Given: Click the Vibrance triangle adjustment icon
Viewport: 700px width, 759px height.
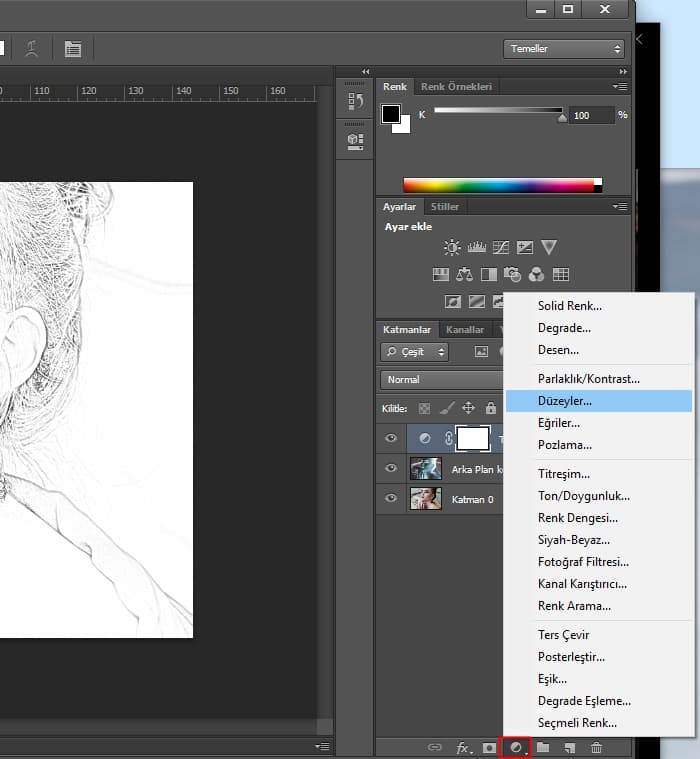Looking at the screenshot, I should [549, 247].
